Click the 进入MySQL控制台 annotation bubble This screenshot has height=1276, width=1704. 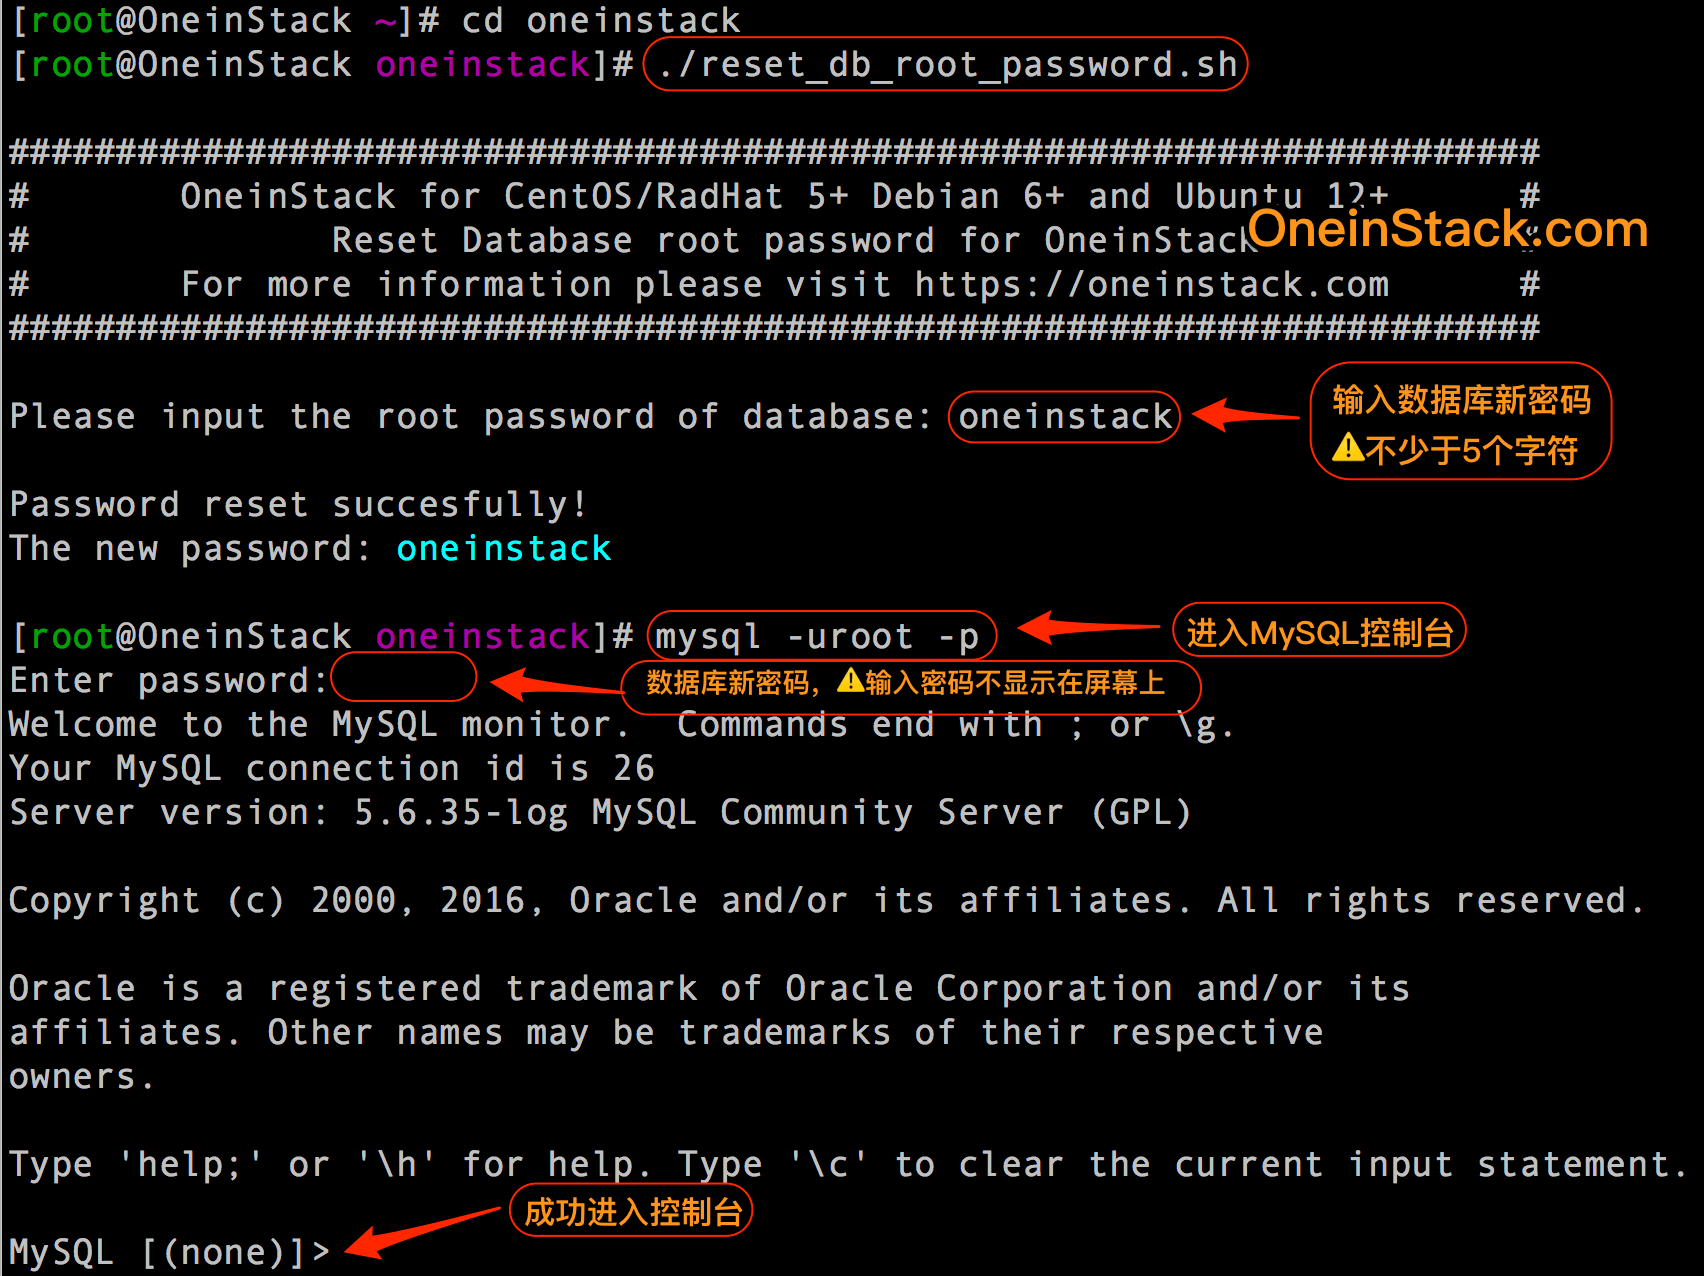[1318, 629]
